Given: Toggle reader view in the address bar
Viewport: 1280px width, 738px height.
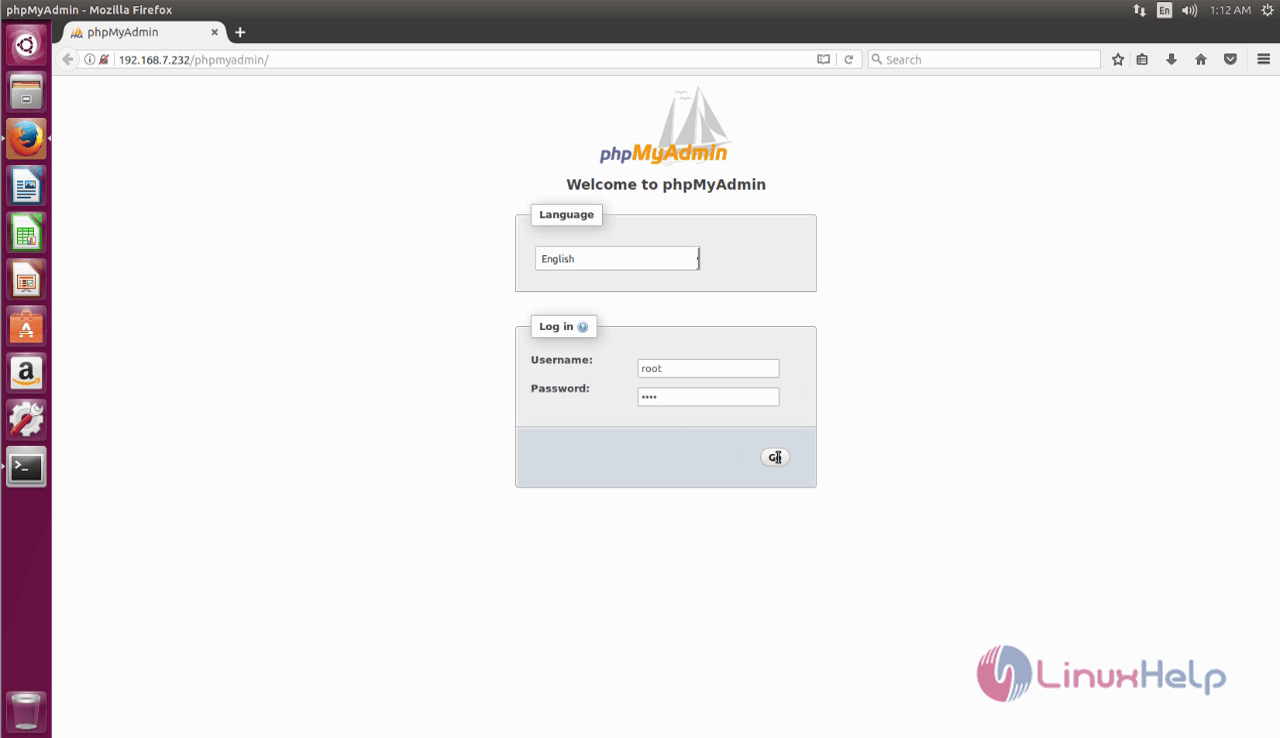Looking at the screenshot, I should [823, 60].
